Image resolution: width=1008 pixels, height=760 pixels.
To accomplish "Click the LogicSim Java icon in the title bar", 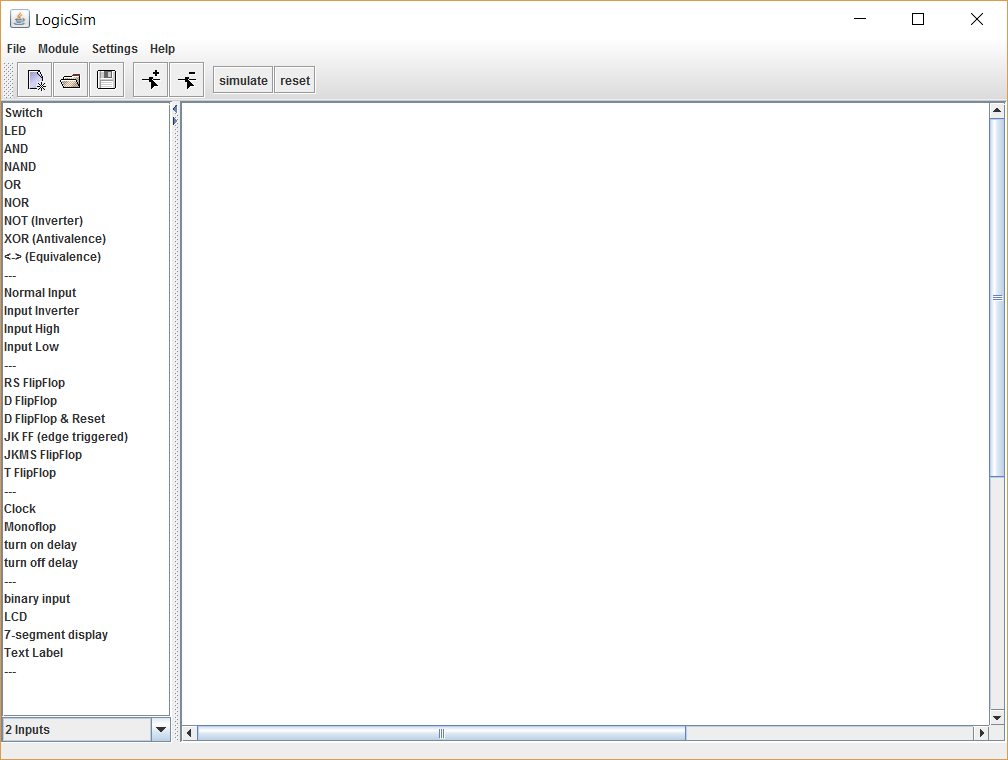I will 19,19.
